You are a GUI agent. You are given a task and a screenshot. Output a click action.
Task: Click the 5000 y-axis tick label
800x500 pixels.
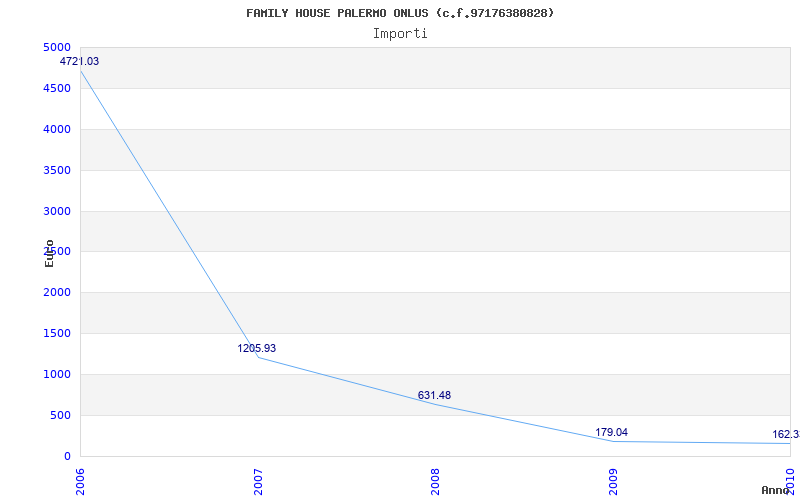point(57,48)
